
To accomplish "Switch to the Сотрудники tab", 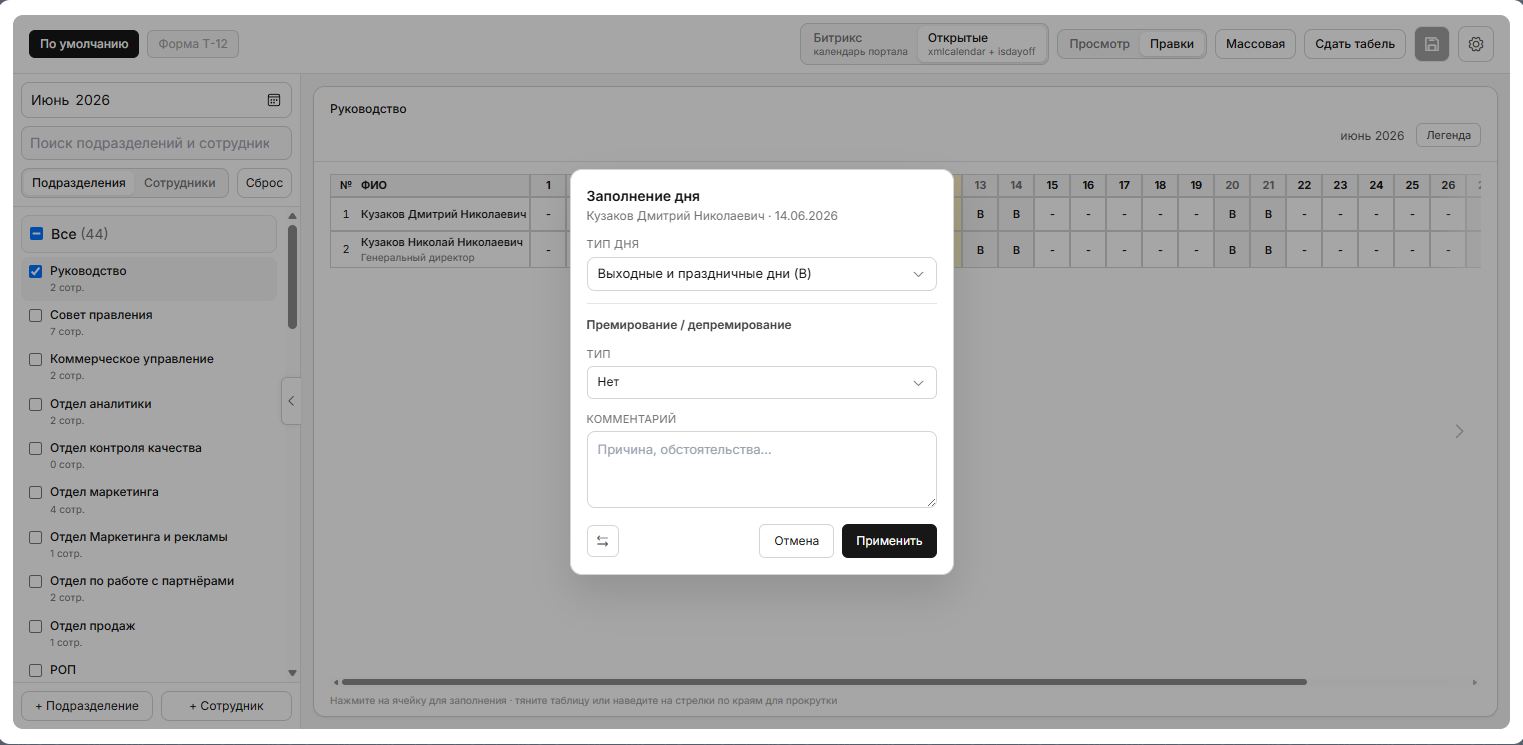I will click(179, 183).
